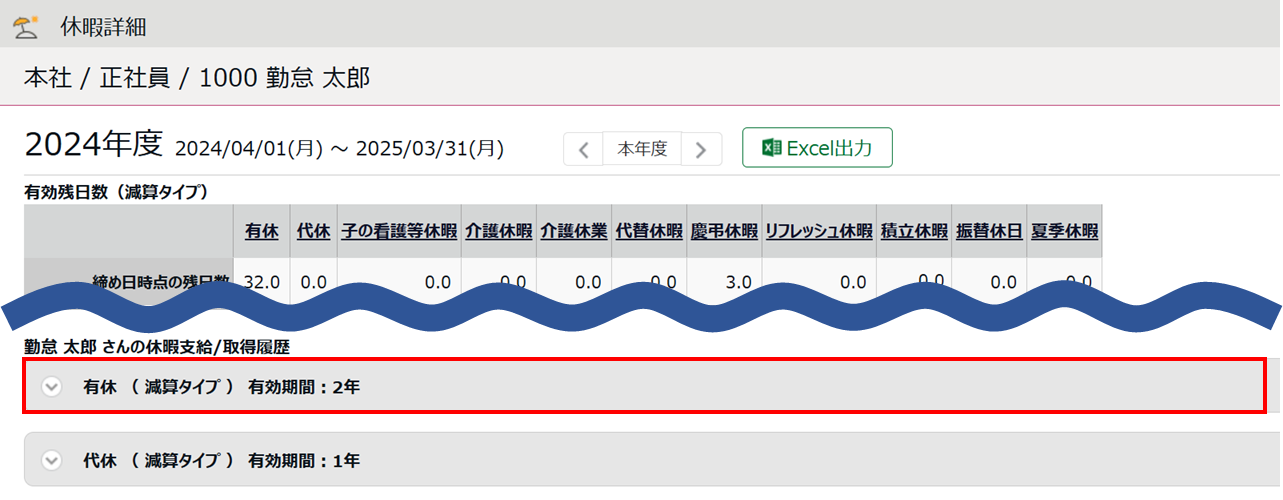The height and width of the screenshot is (500, 1283).
Task: Expand the 有休 有効期間:2年 section chevron
Action: (52, 387)
